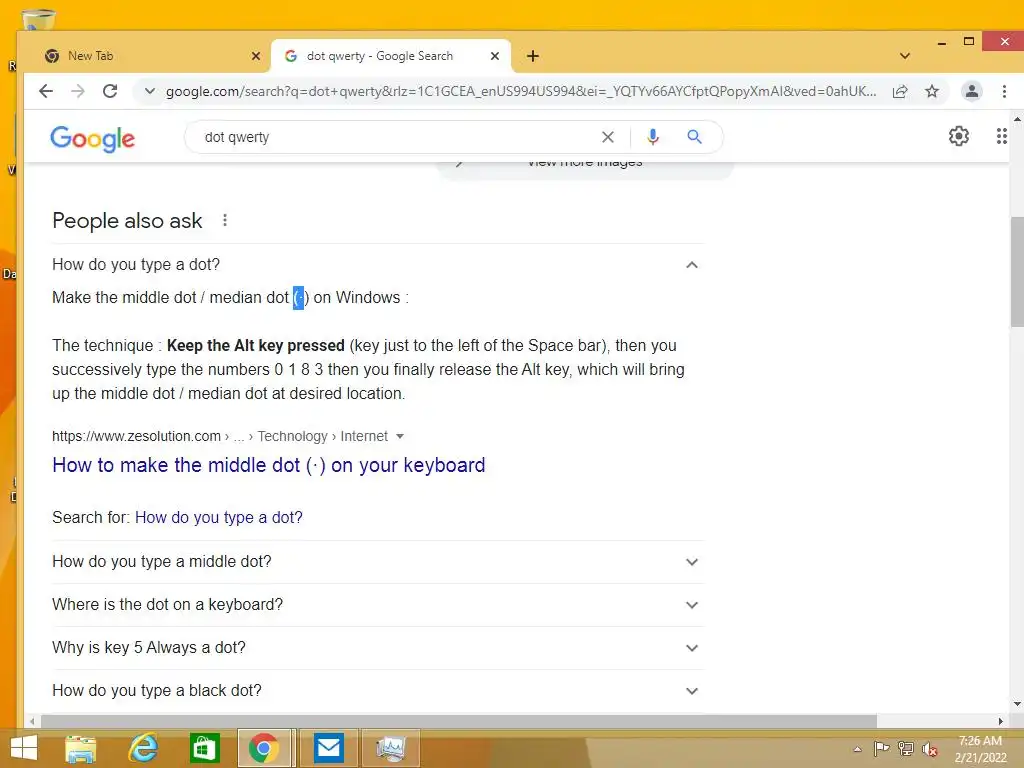Expand How do you type a black dot
Image resolution: width=1024 pixels, height=768 pixels.
point(377,691)
